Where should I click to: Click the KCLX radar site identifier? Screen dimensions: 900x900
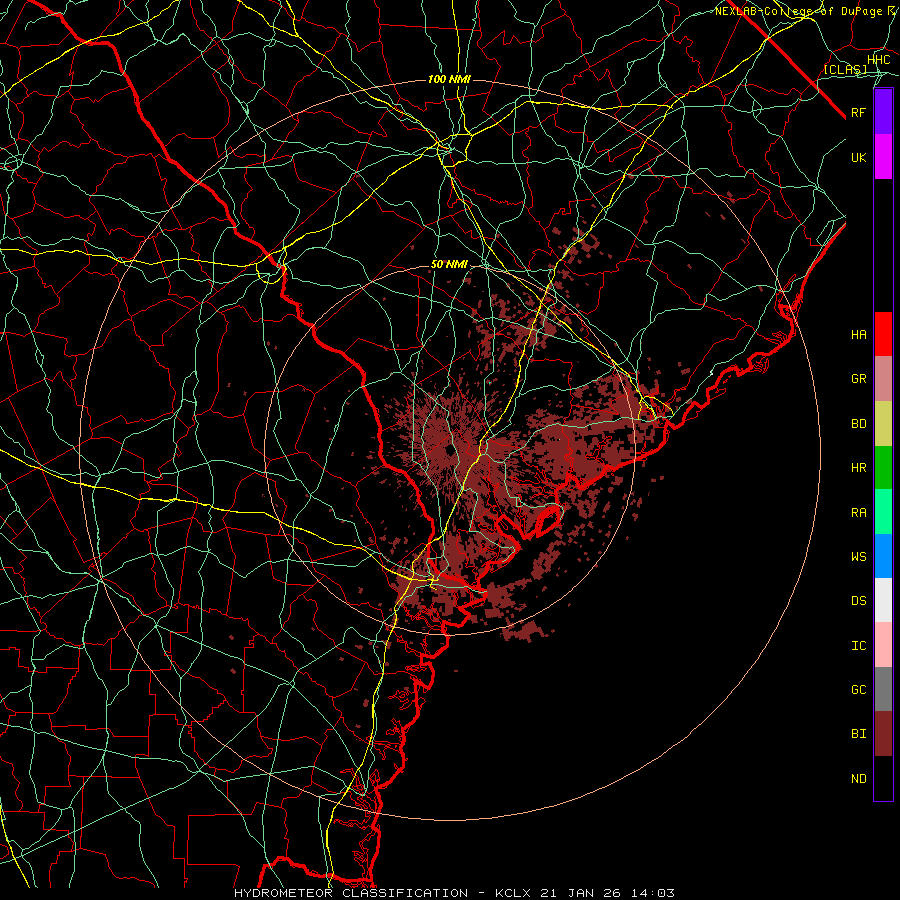(x=513, y=893)
